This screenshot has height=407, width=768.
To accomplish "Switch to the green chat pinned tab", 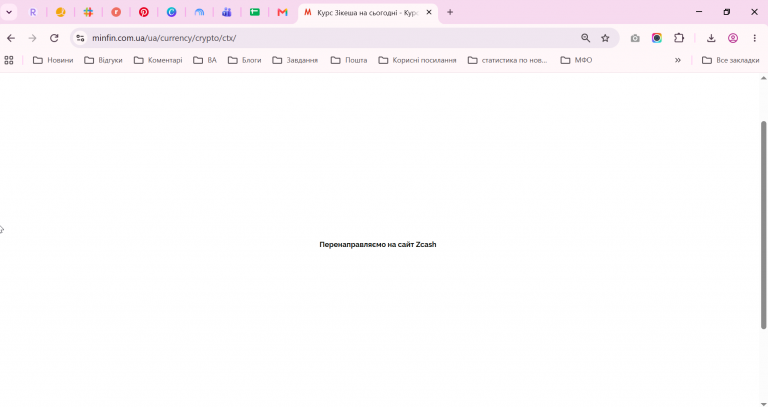I will click(x=255, y=12).
